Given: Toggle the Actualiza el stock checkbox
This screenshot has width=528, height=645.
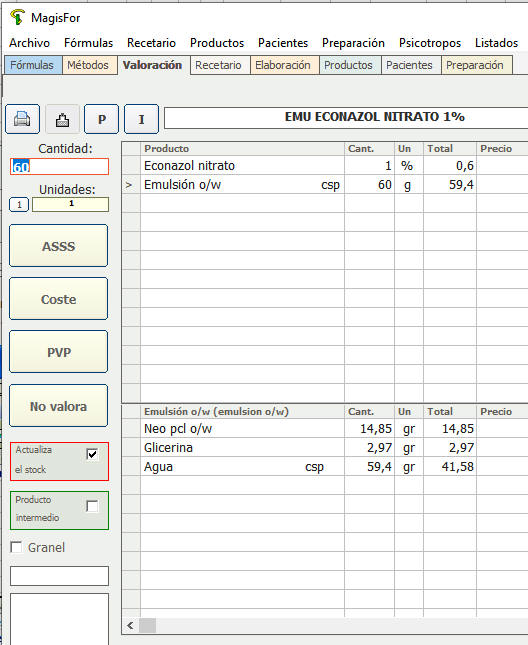Looking at the screenshot, I should click(x=92, y=454).
